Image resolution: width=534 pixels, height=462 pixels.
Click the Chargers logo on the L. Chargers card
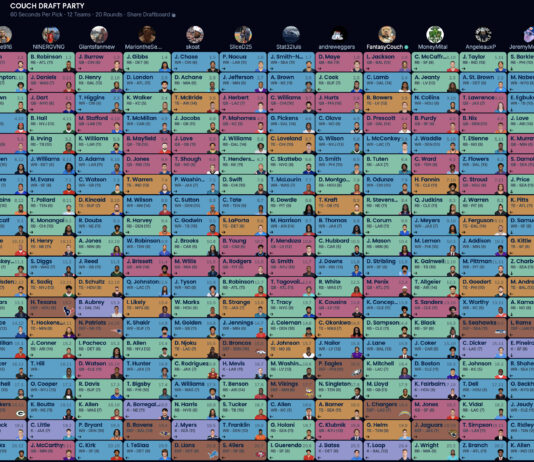click(x=404, y=413)
